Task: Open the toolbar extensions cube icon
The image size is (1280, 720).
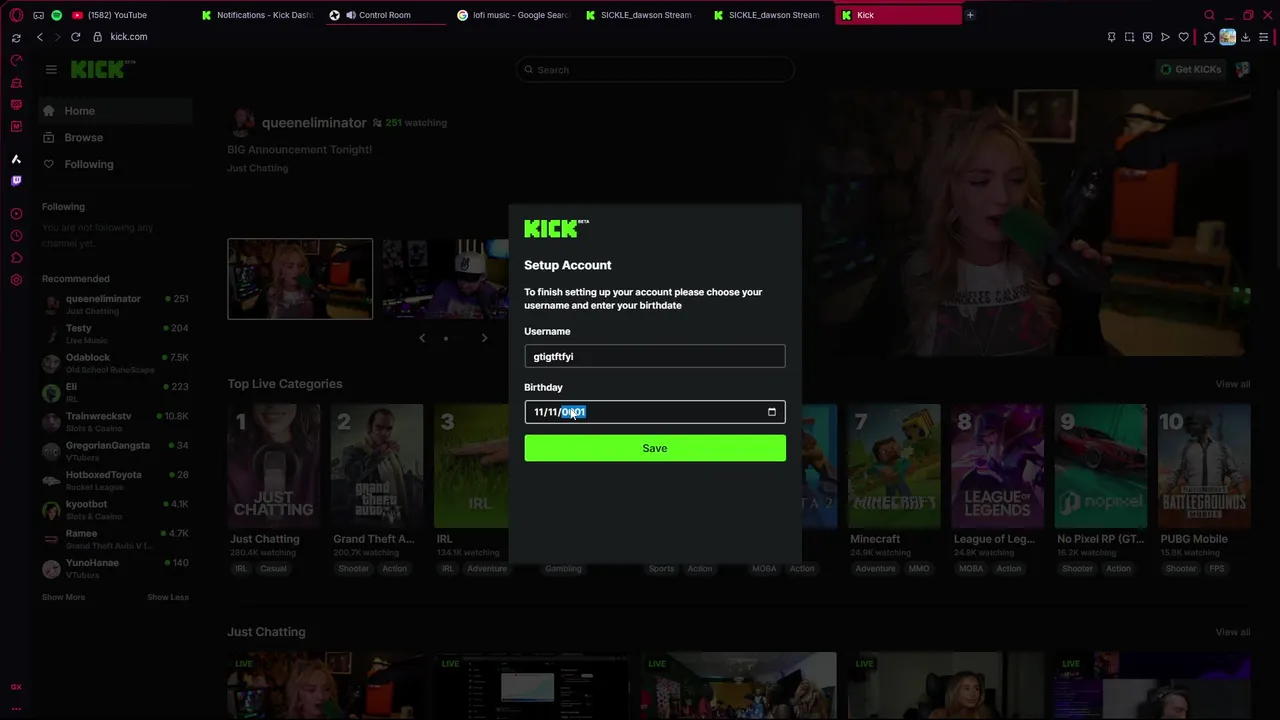Action: click(1209, 37)
